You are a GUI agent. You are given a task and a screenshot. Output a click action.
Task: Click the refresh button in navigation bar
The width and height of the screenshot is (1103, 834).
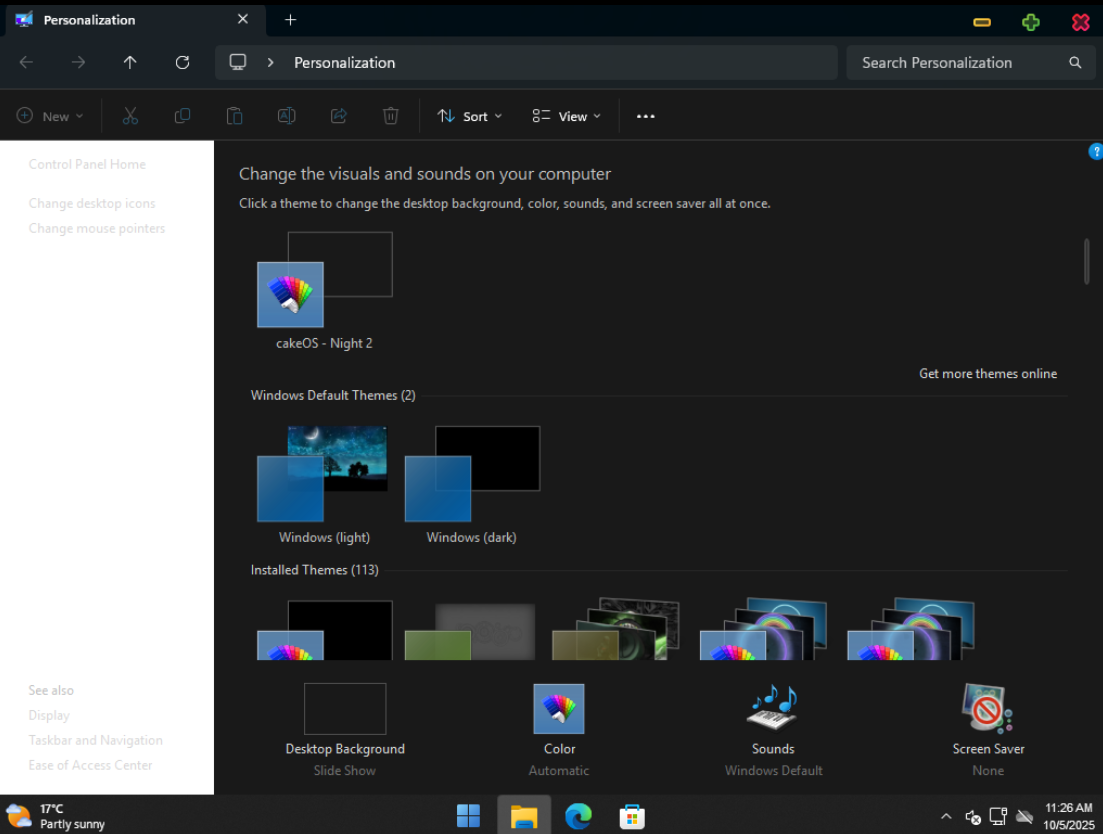(182, 62)
